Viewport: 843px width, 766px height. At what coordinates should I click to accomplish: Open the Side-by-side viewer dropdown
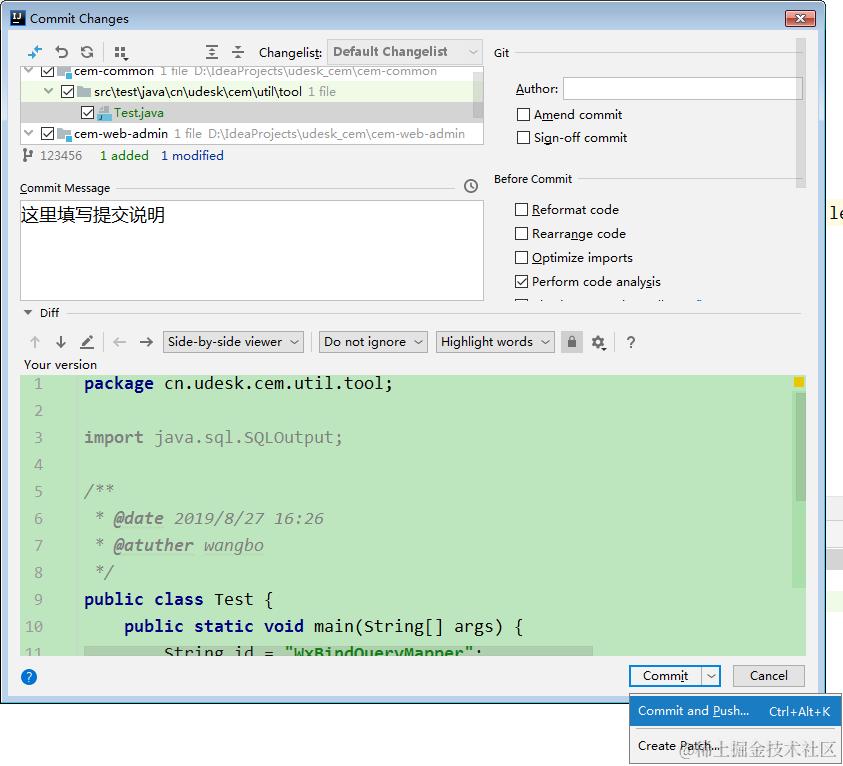pos(233,342)
